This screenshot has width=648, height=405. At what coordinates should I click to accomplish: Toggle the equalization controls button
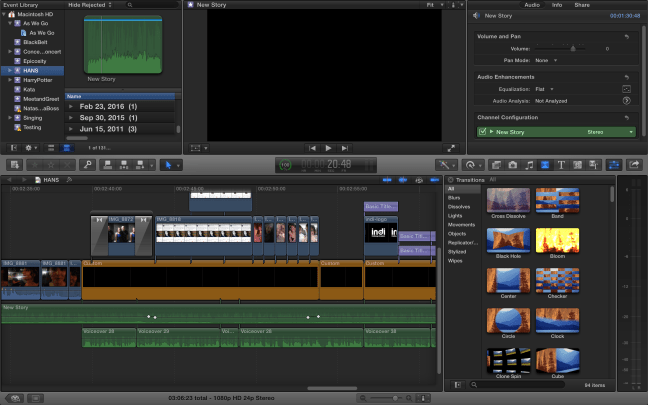point(627,88)
